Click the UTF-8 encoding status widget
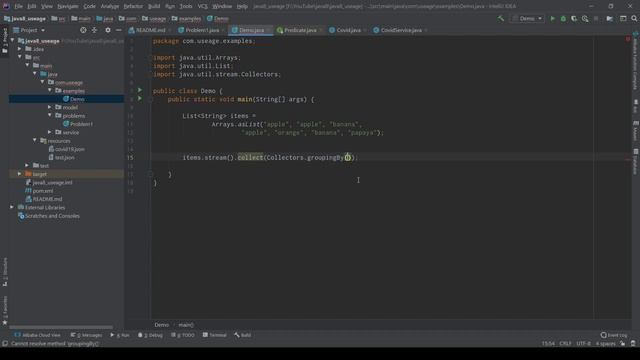 (584, 344)
